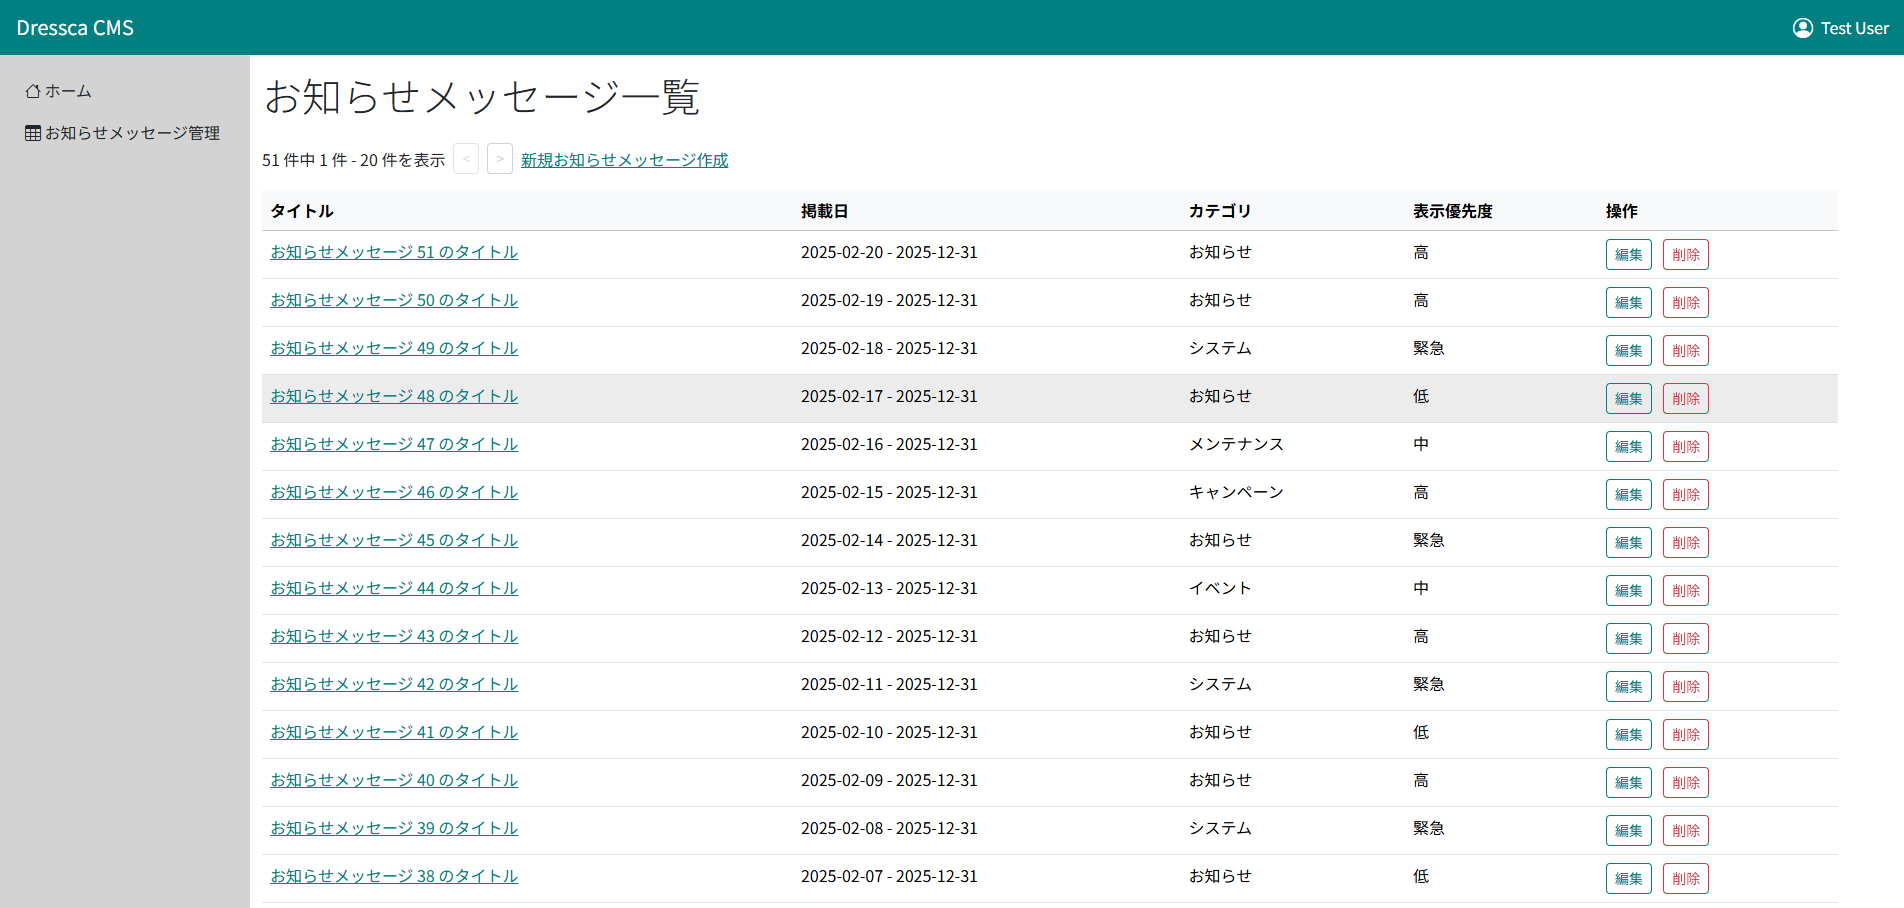1904x908 pixels.
Task: Open the ホーム sidebar item
Action: (59, 91)
